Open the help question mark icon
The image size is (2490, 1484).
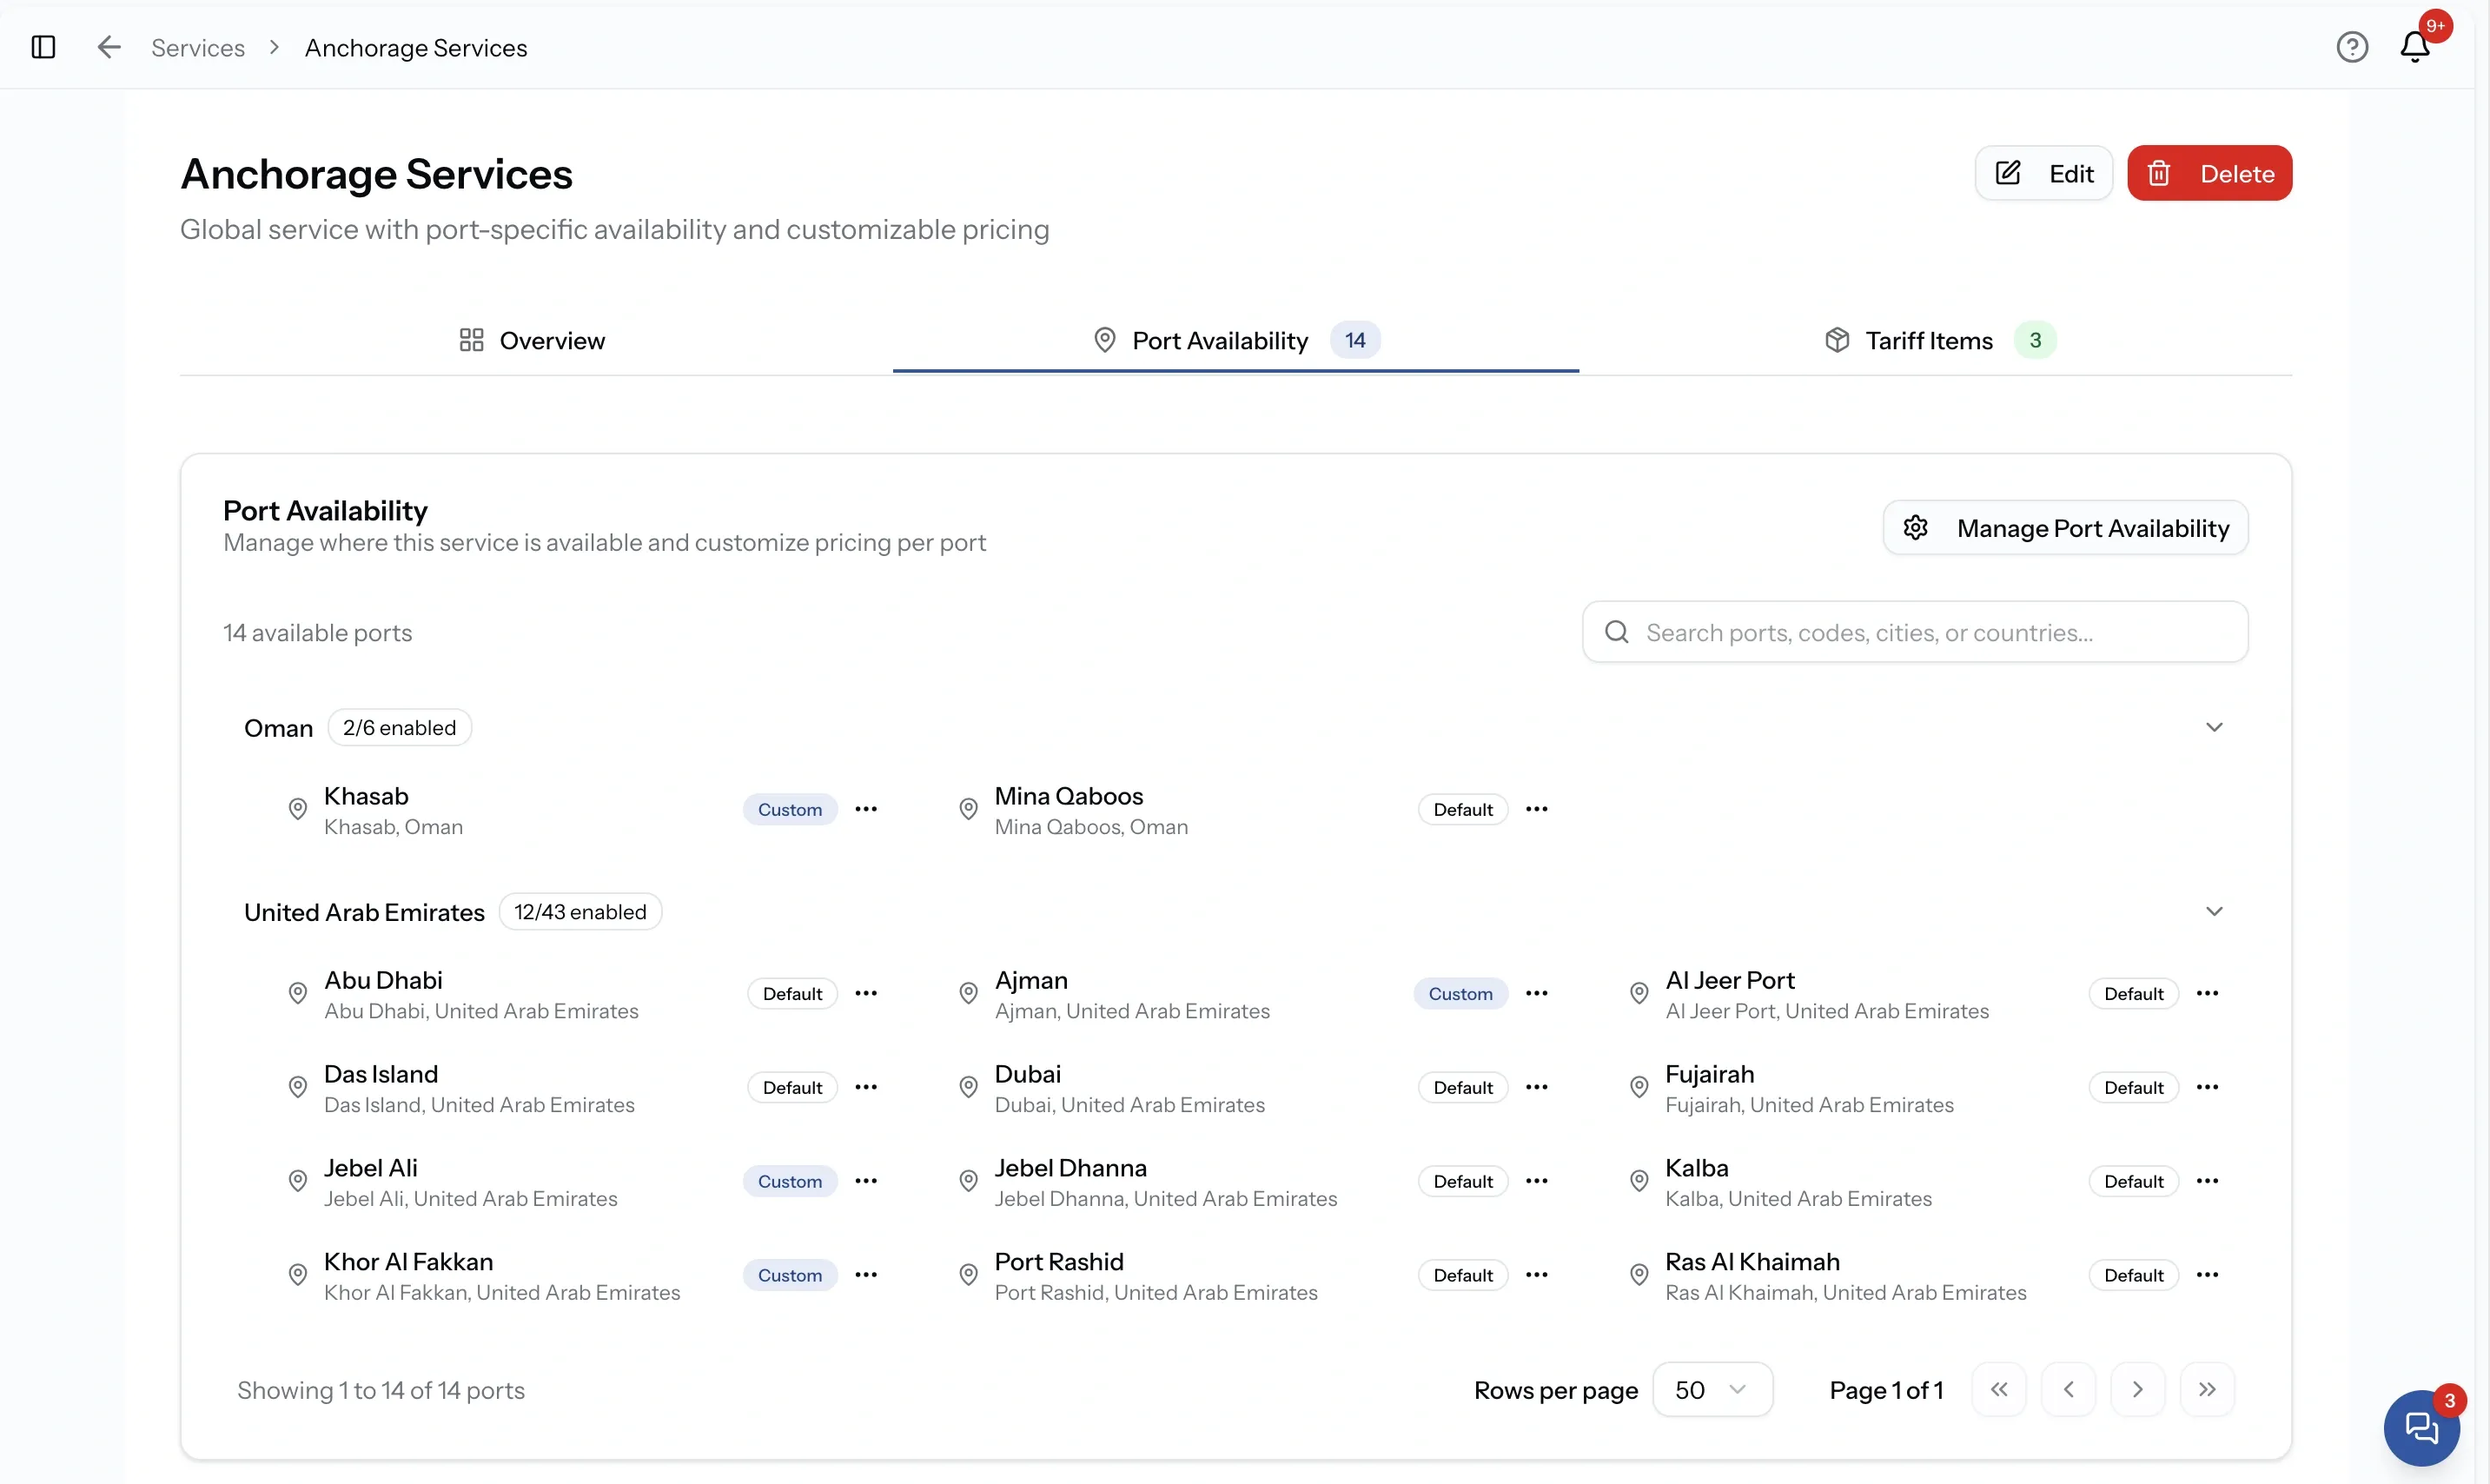2352,47
